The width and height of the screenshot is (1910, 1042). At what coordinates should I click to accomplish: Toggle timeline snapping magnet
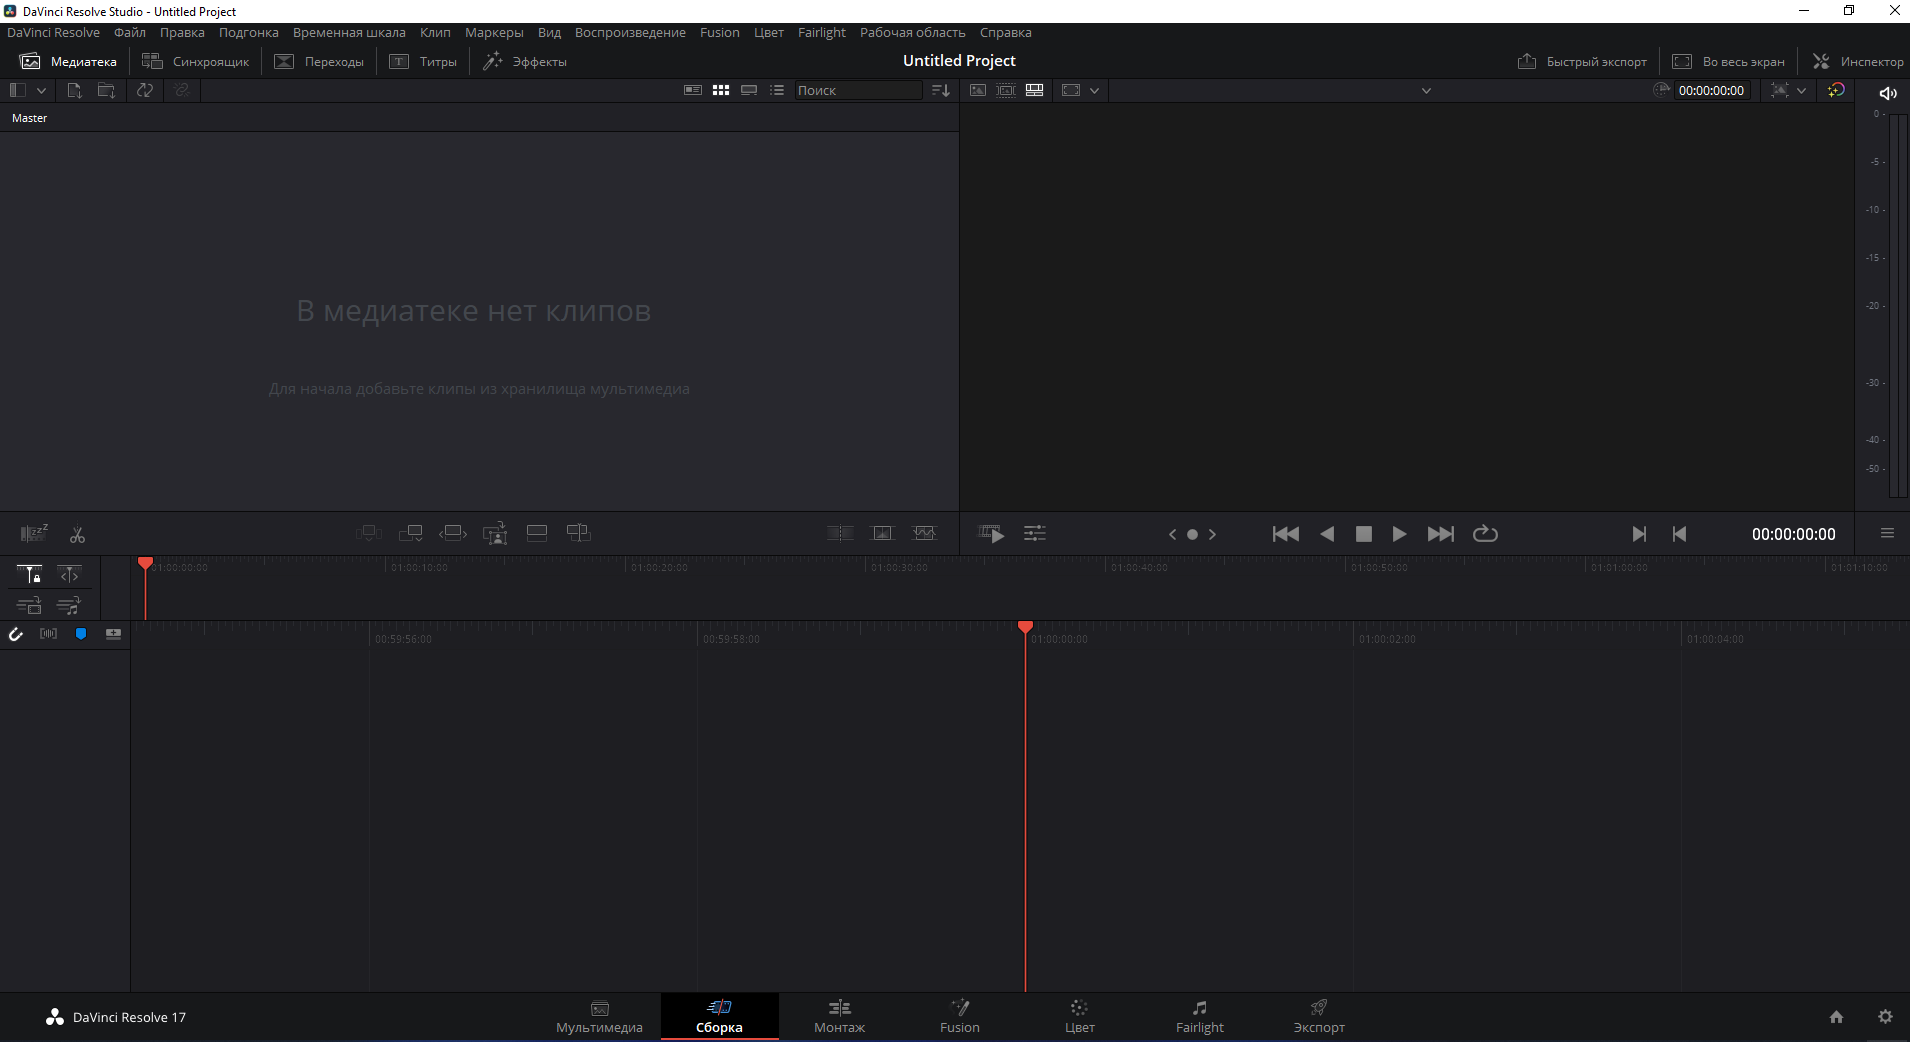(x=16, y=634)
